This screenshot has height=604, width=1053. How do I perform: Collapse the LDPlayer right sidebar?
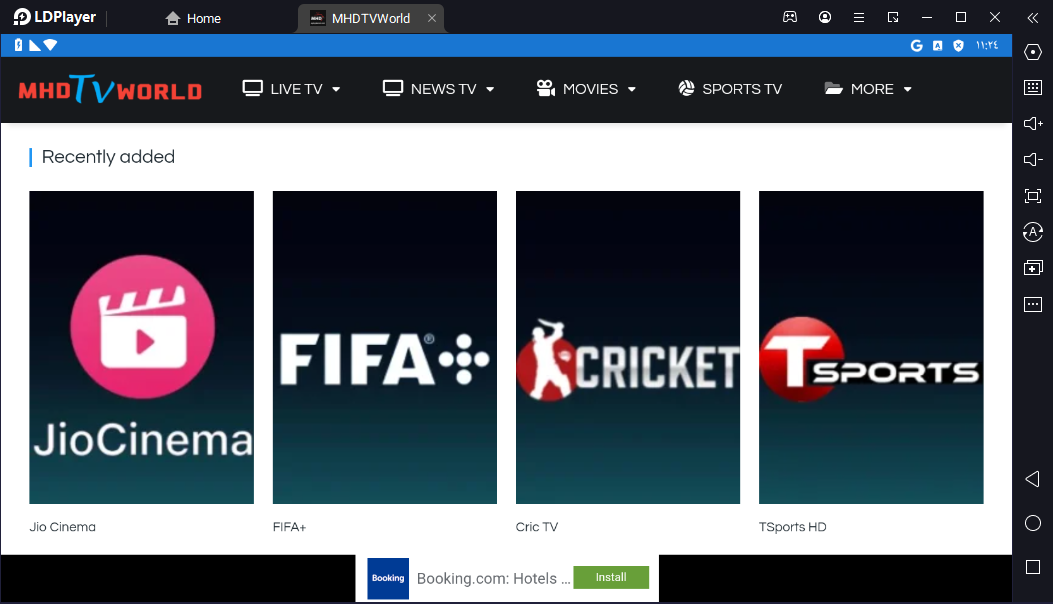tap(1033, 17)
